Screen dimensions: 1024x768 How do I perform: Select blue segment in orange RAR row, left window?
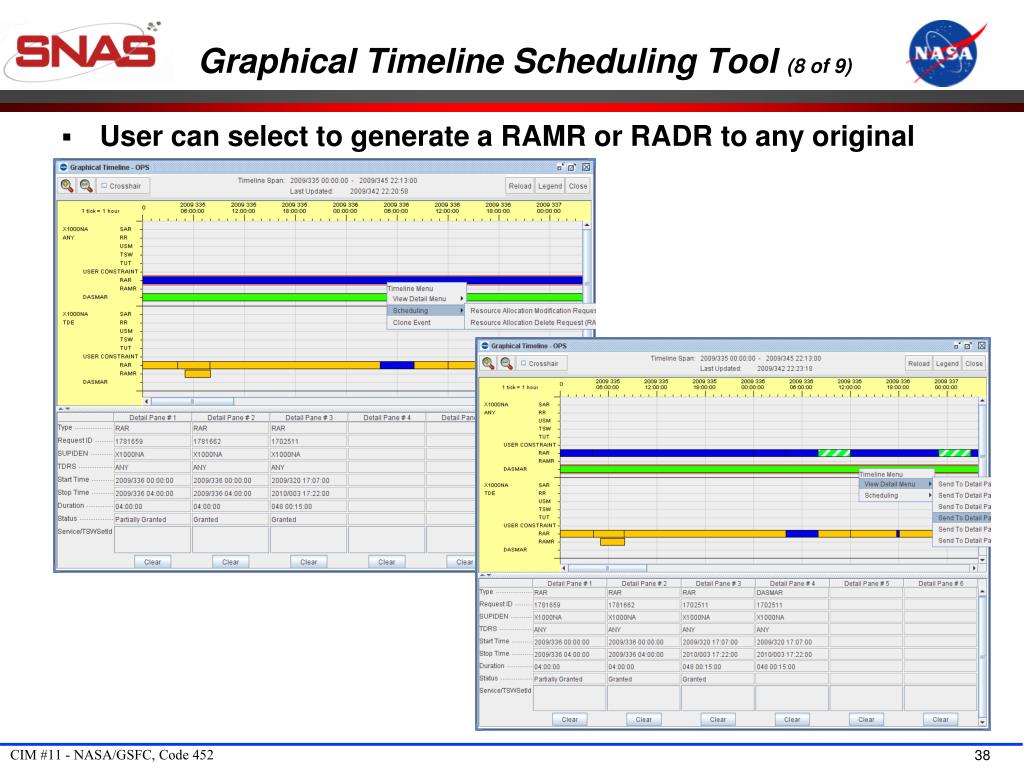[397, 365]
